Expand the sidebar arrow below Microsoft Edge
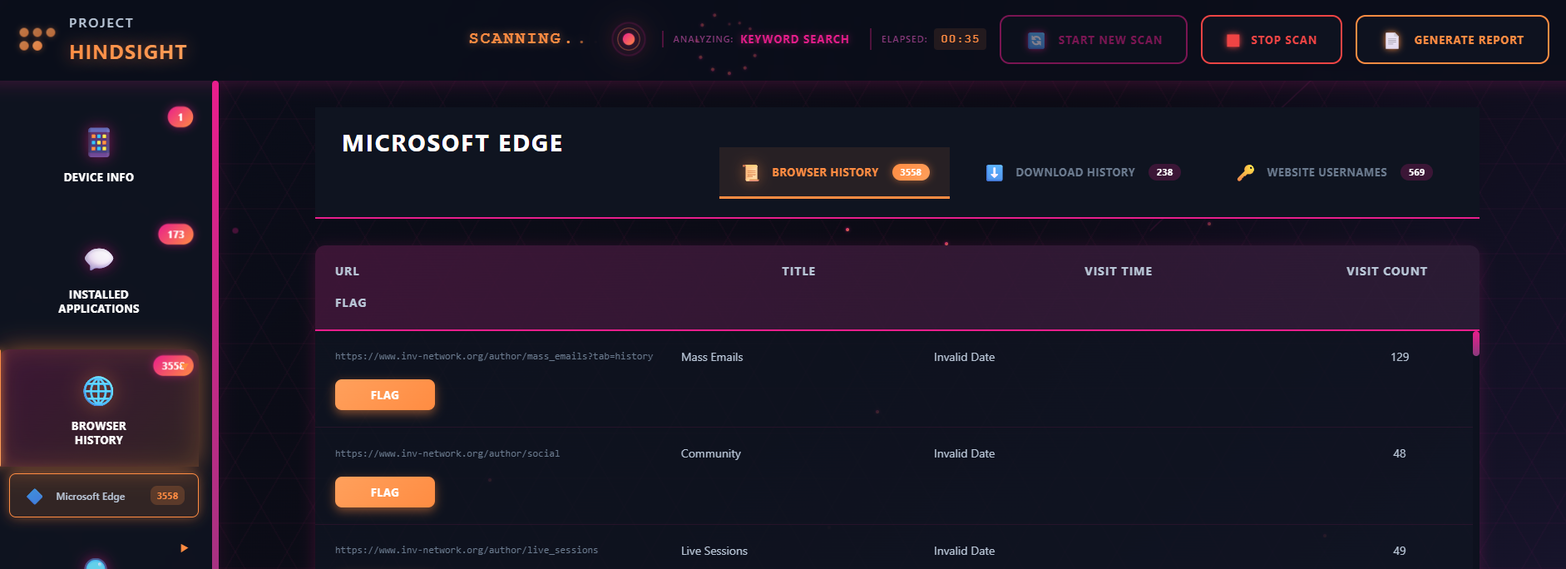Image resolution: width=1566 pixels, height=569 pixels. point(184,548)
